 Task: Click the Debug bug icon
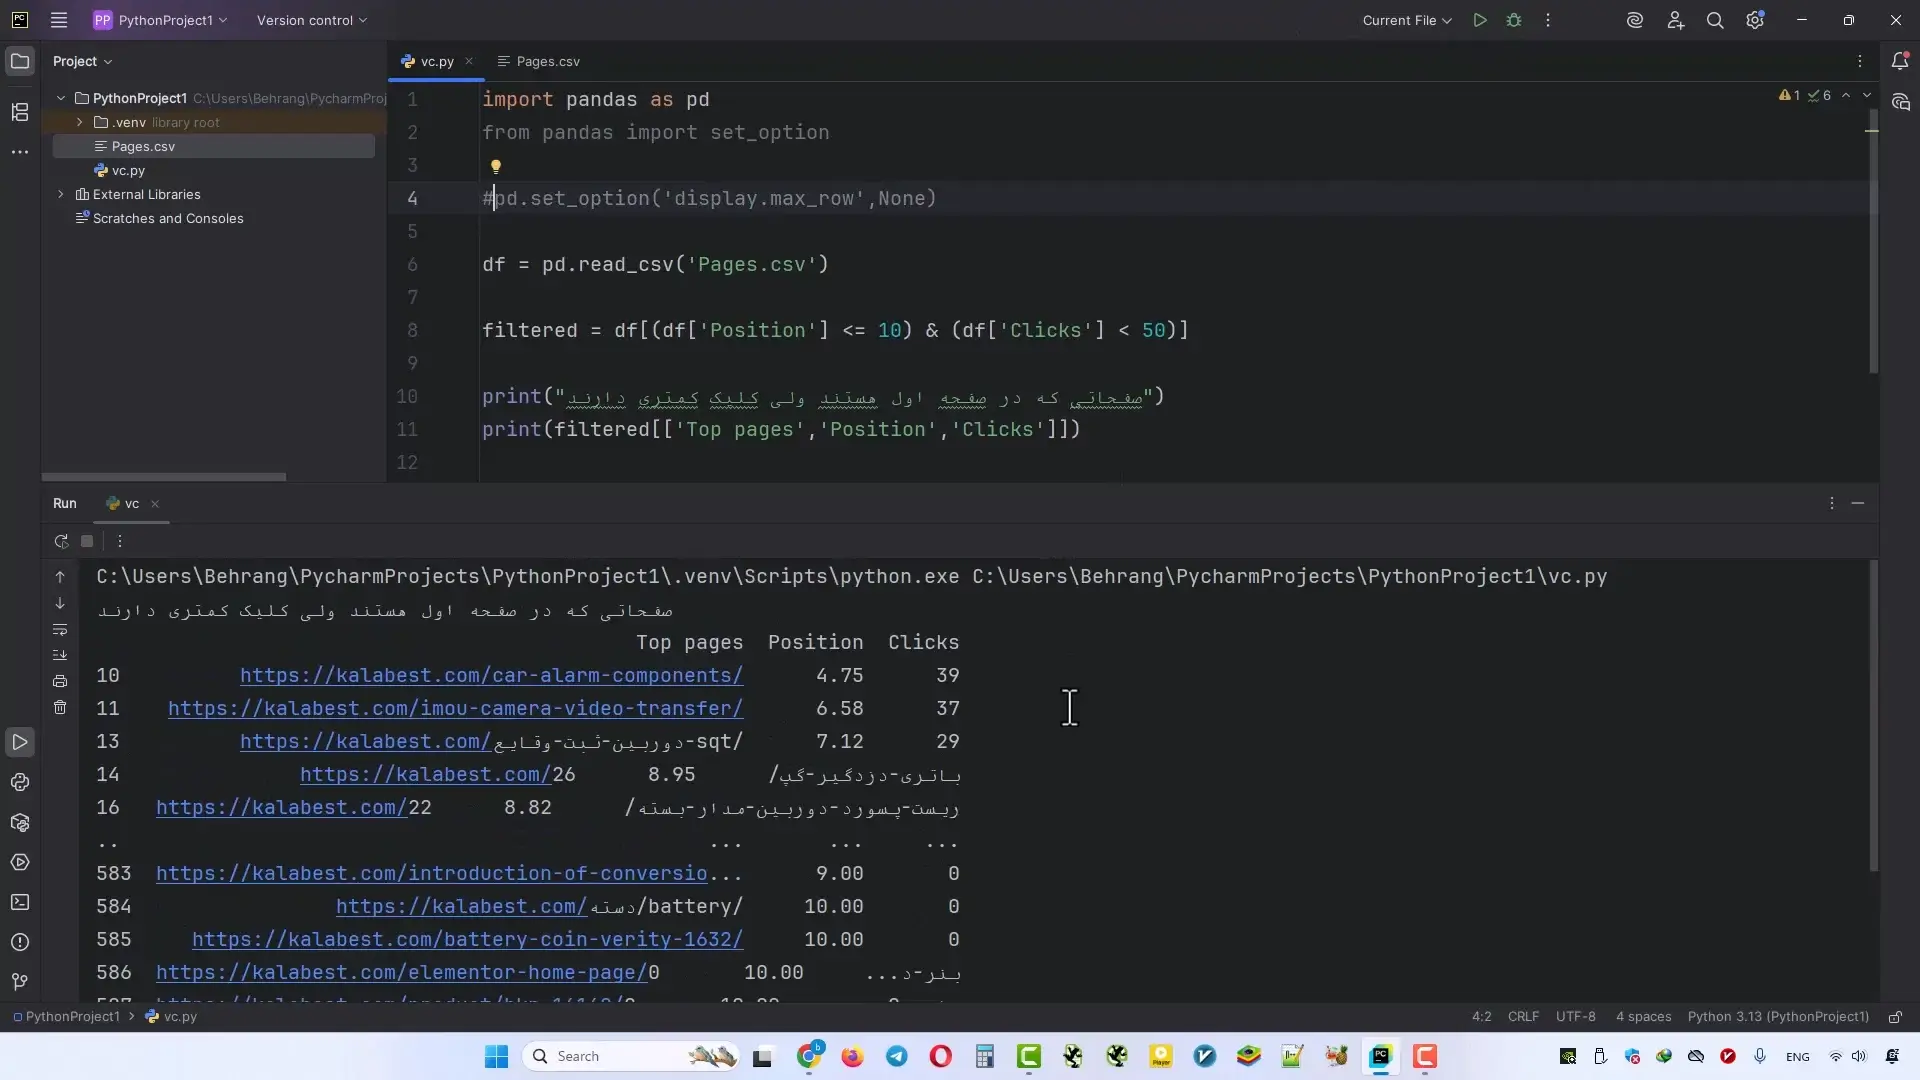[x=1514, y=20]
